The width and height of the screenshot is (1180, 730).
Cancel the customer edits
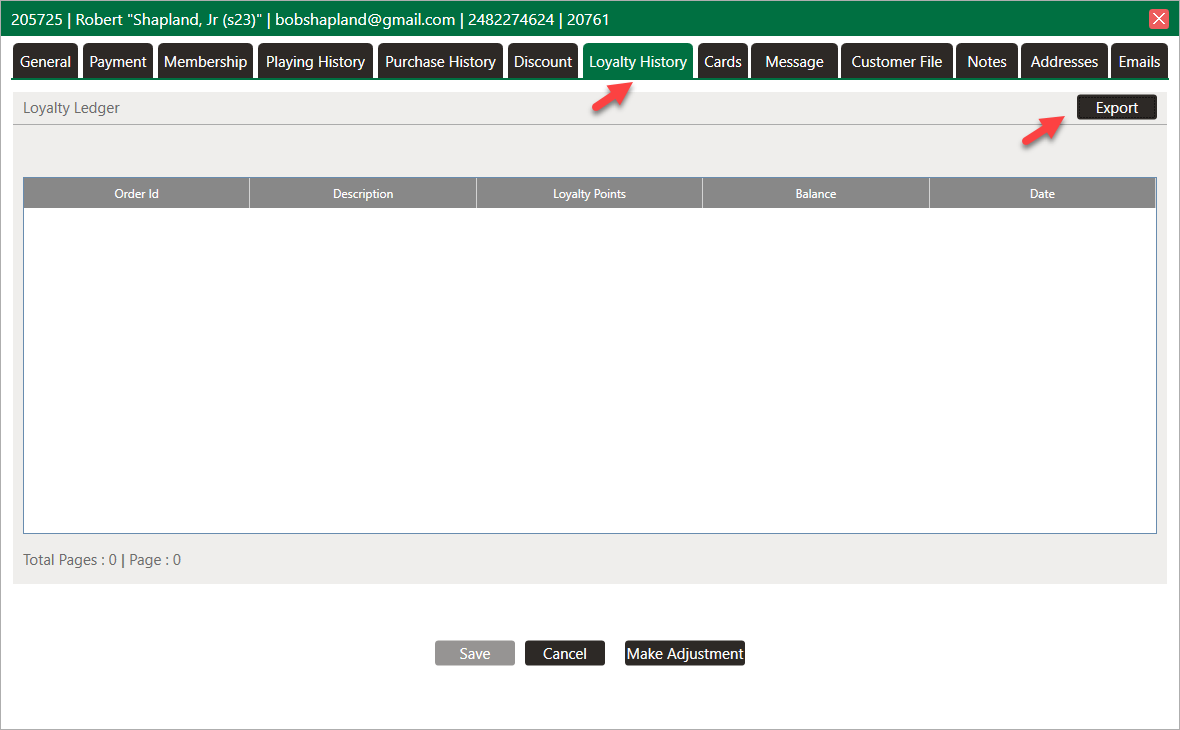tap(564, 654)
